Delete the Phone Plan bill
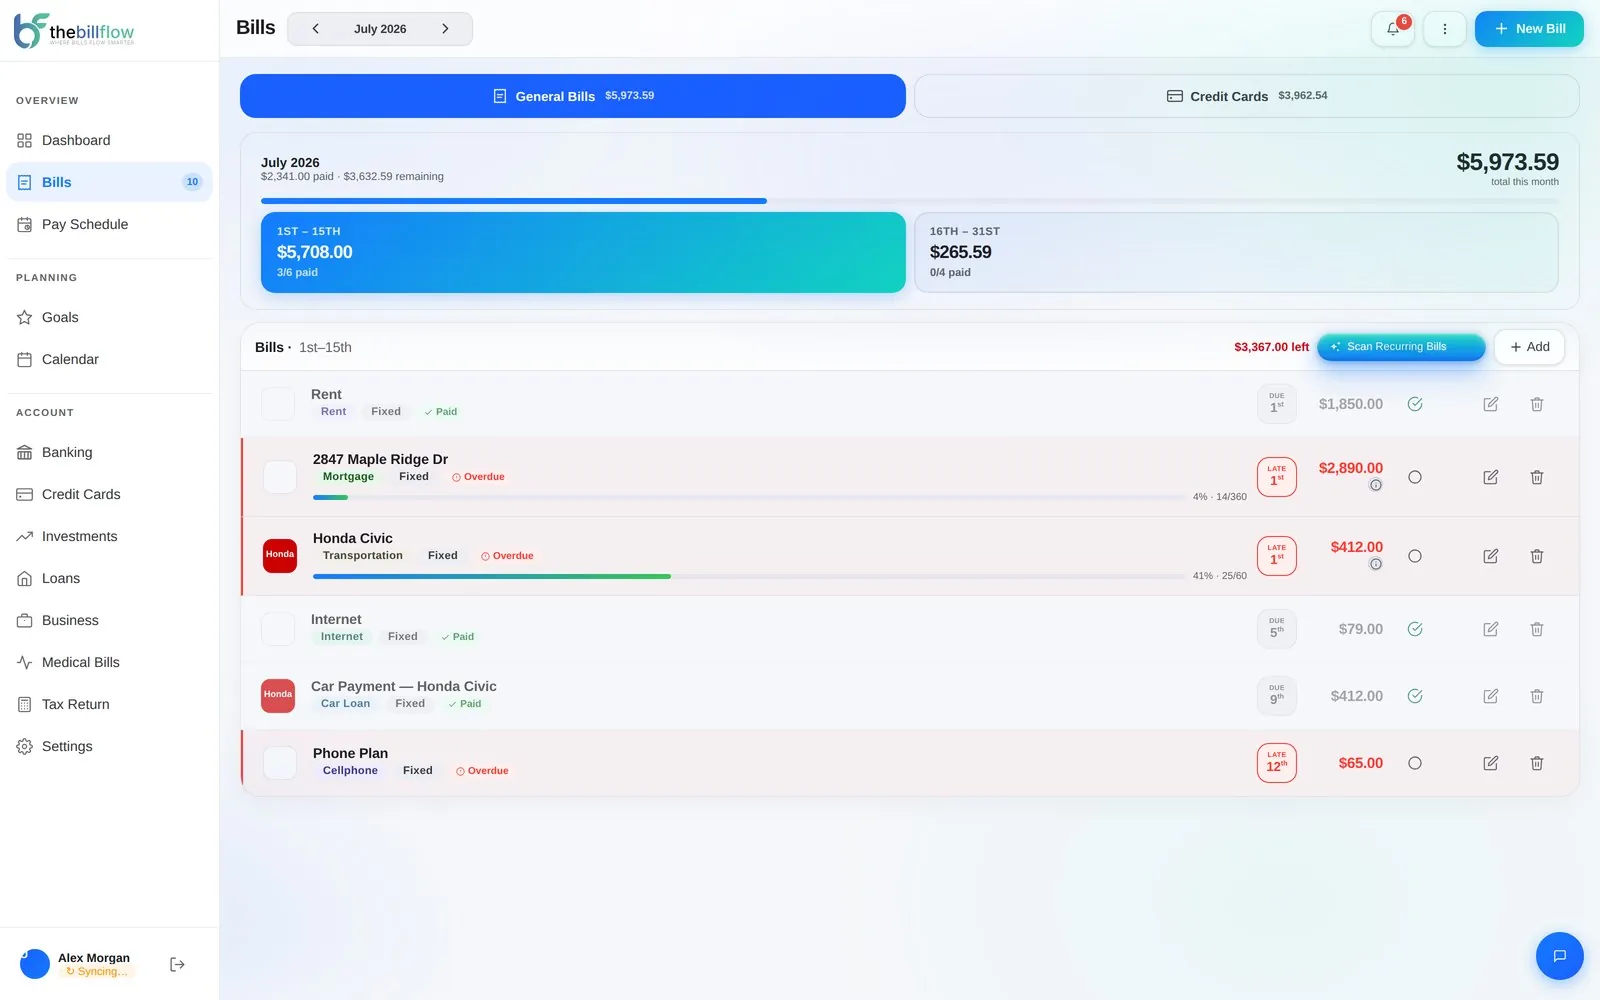1600x1000 pixels. pos(1537,763)
